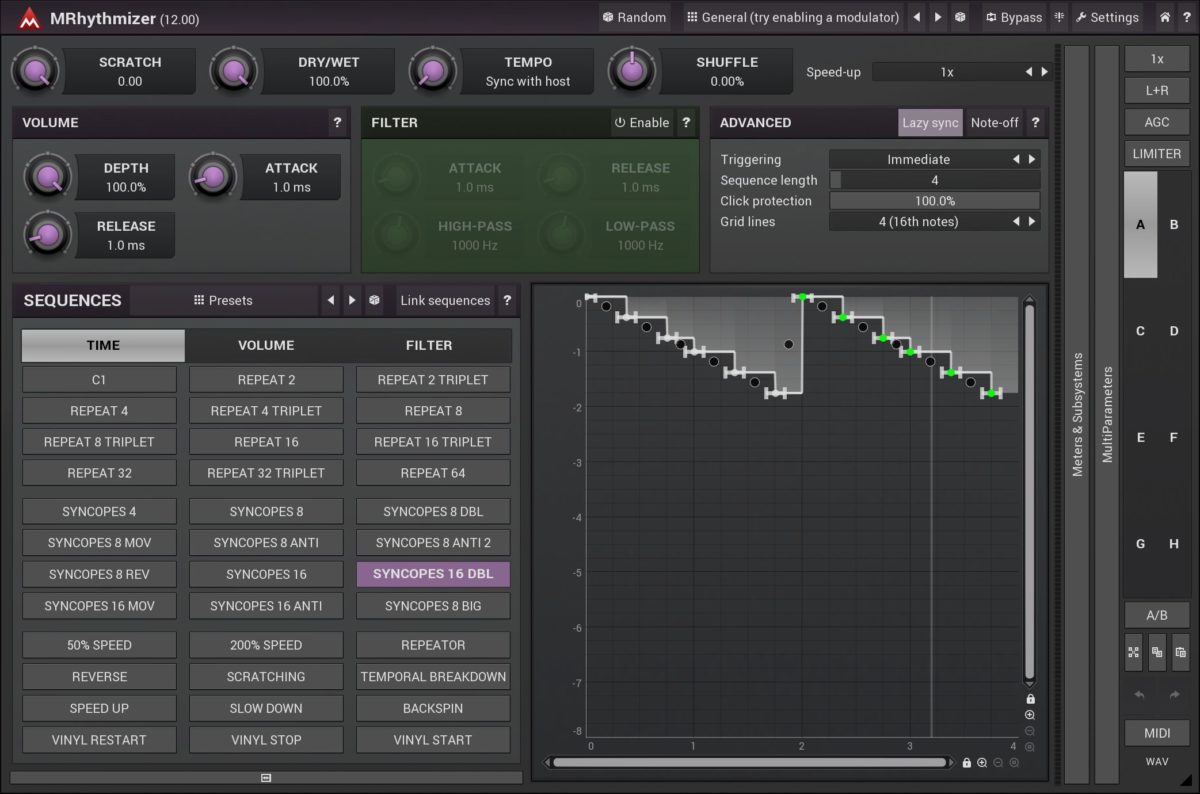Select the REVERSE sequence preset
This screenshot has height=794, width=1200.
pyautogui.click(x=99, y=676)
